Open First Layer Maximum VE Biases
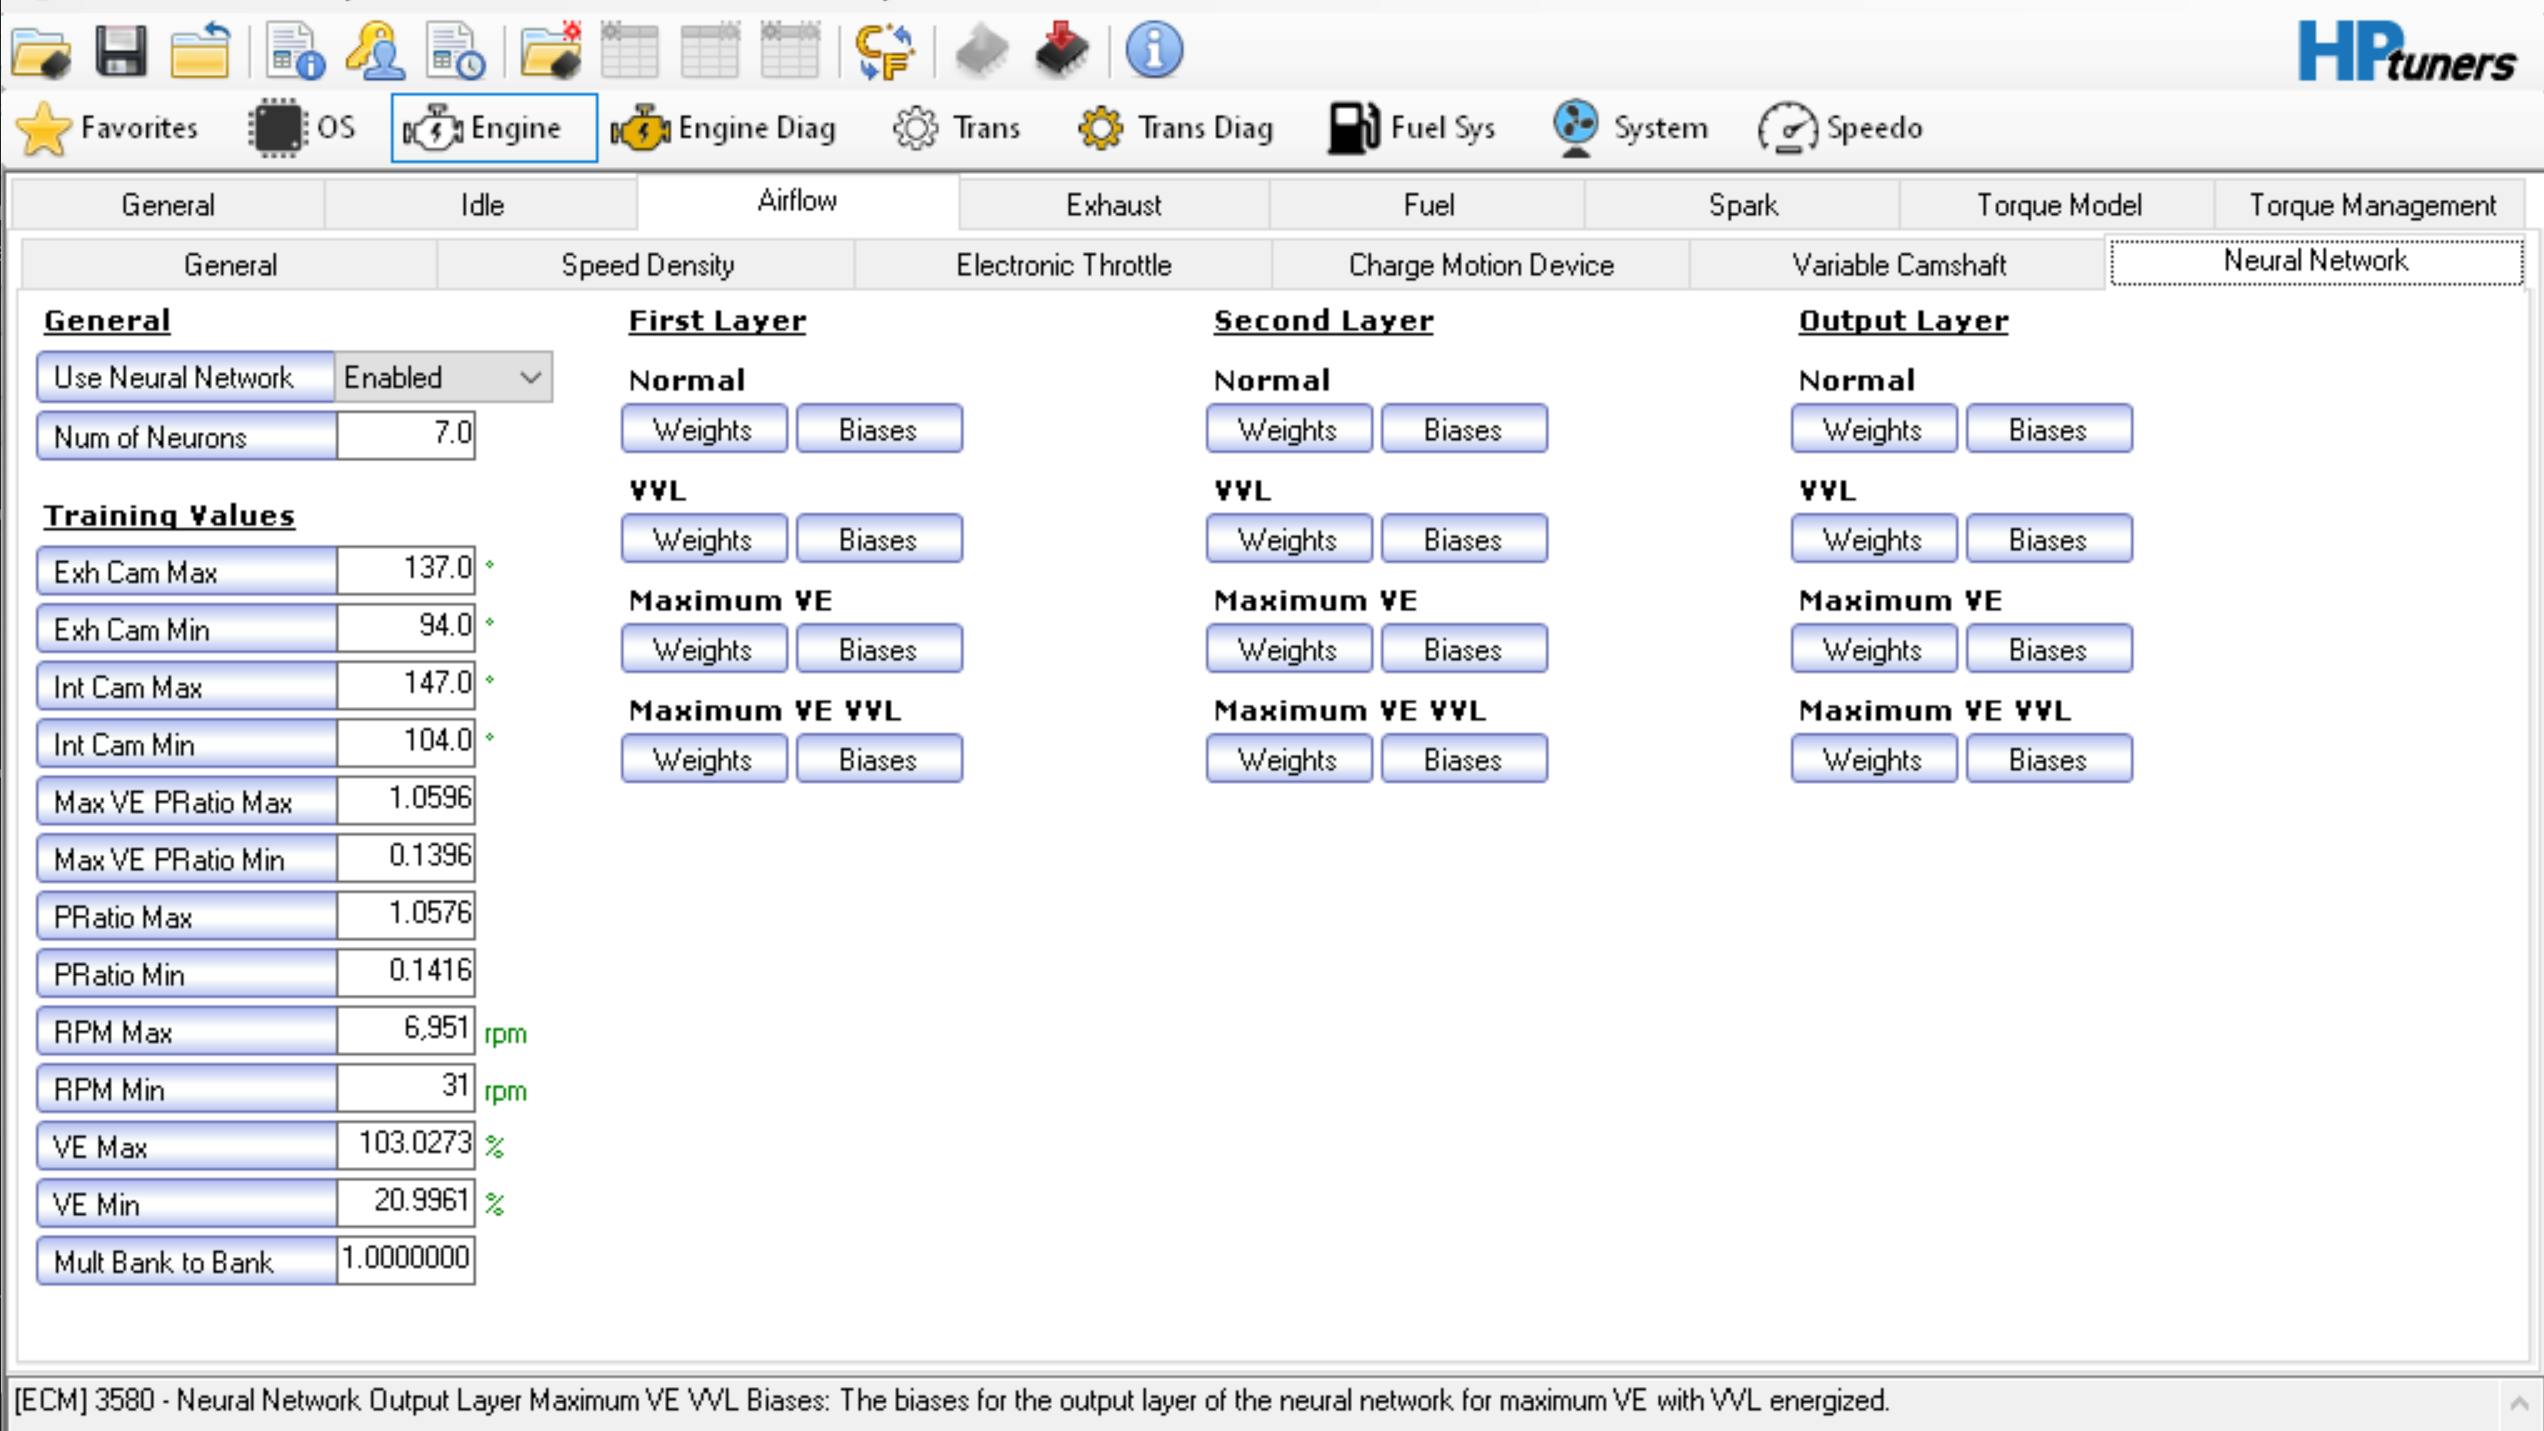Image resolution: width=2544 pixels, height=1431 pixels. (878, 648)
